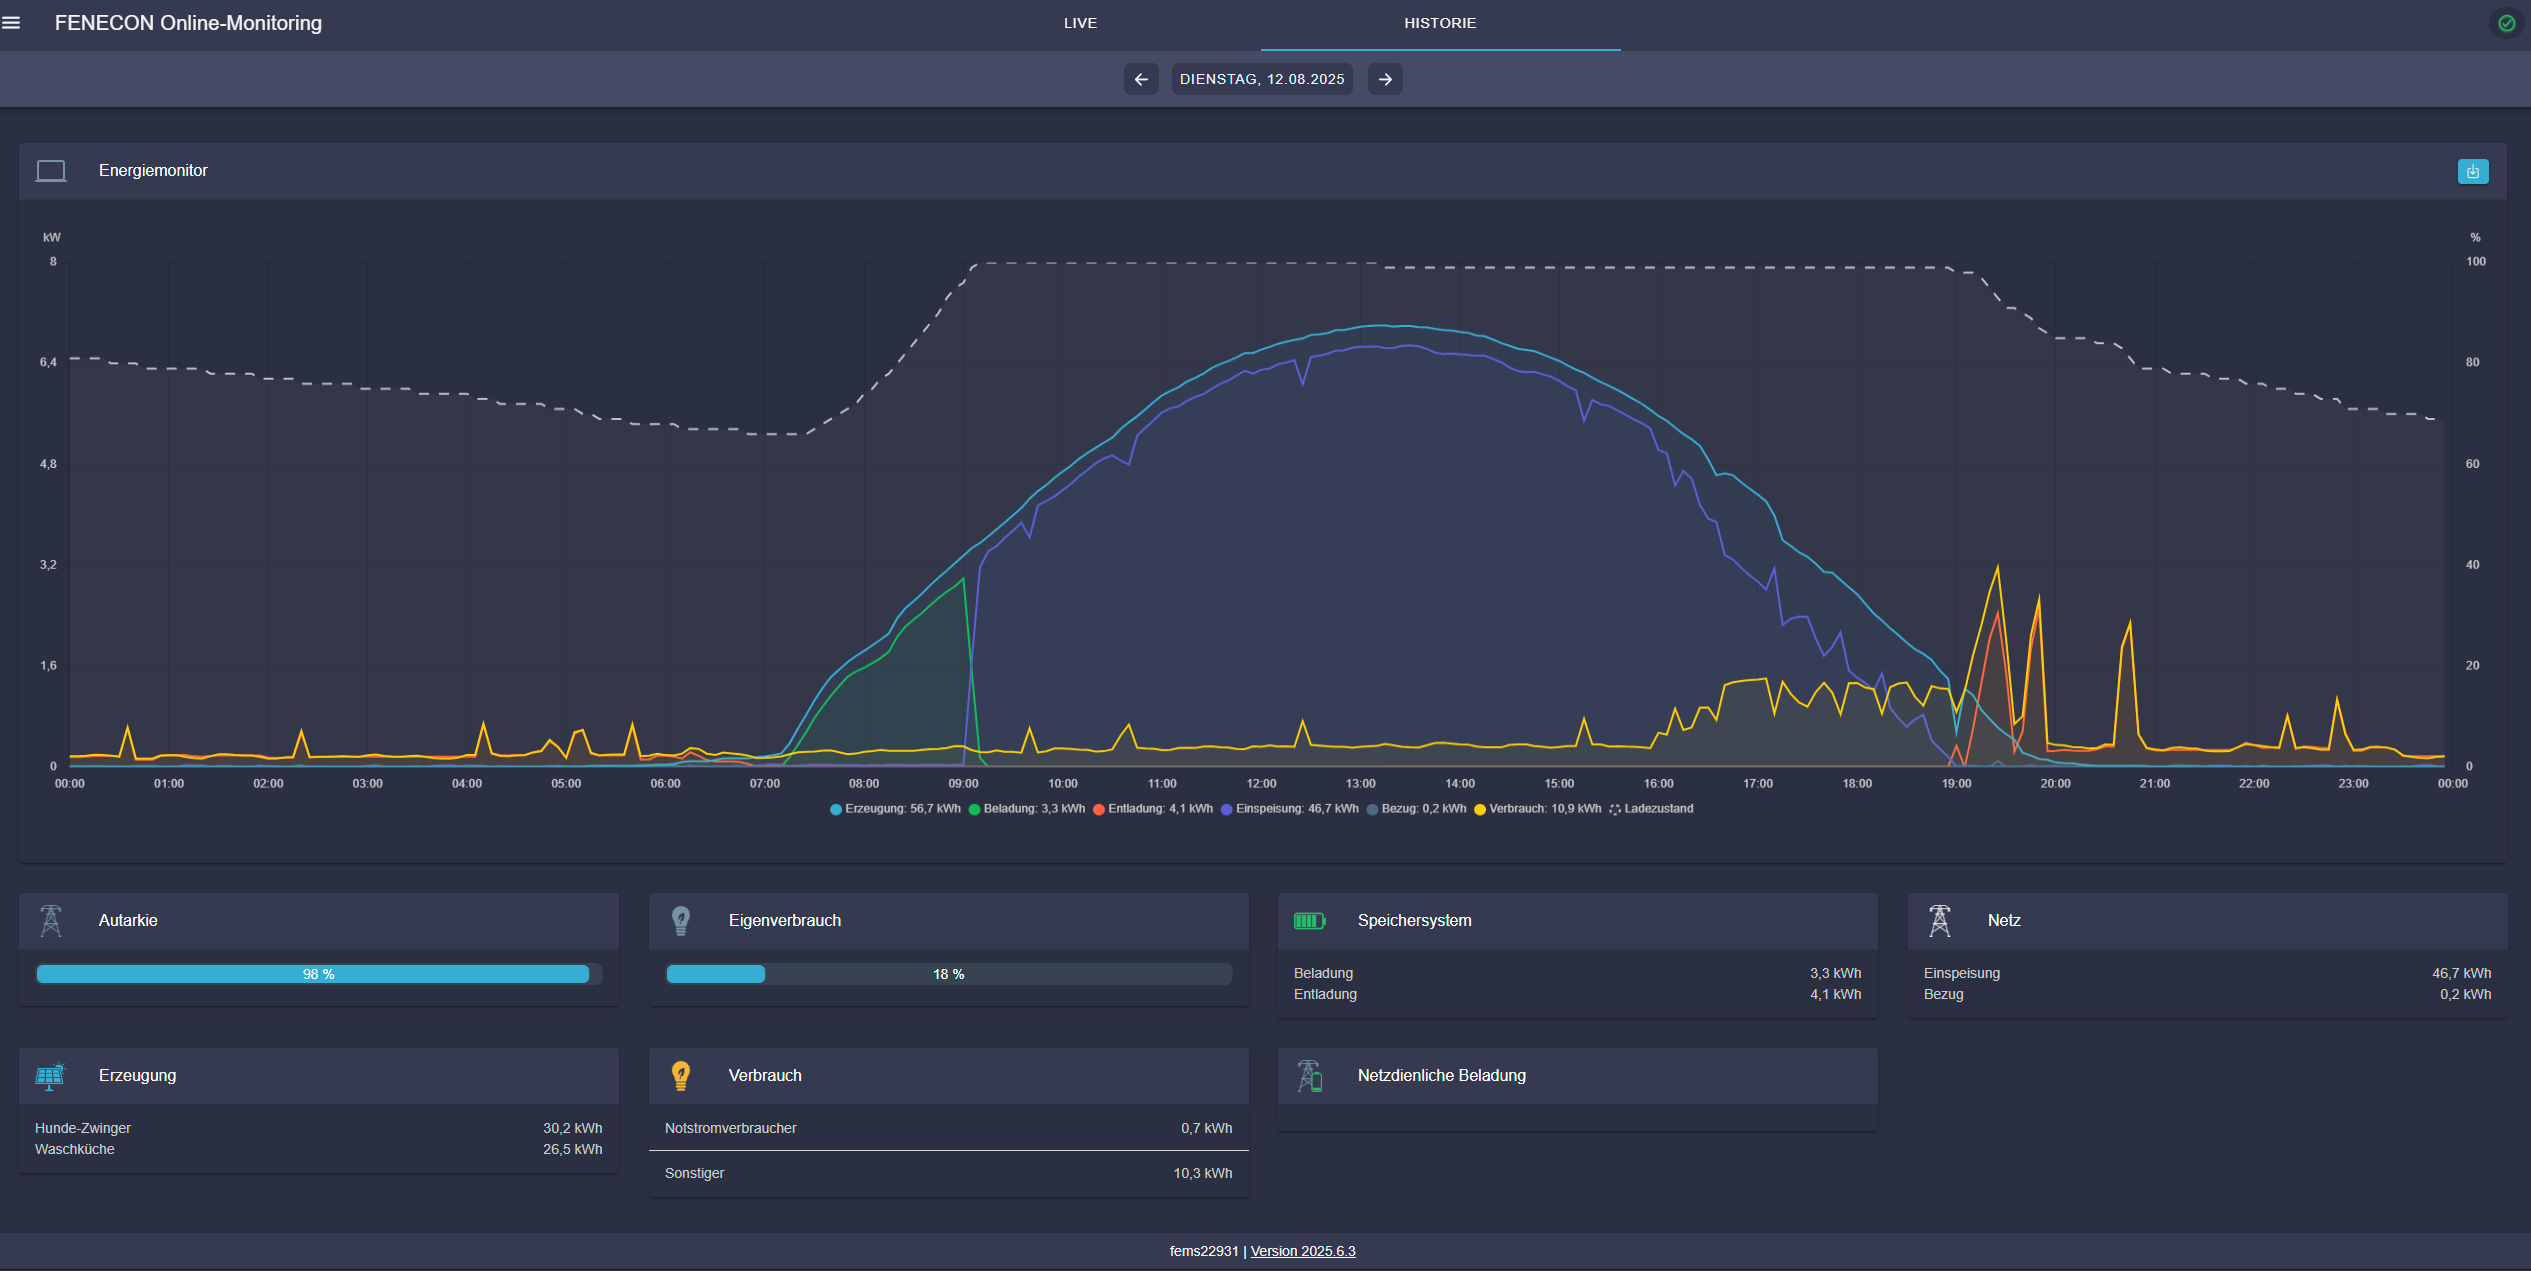Screen dimensions: 2531x1271
Task: Toggle Erzeugung series in chart legend
Action: click(x=895, y=809)
